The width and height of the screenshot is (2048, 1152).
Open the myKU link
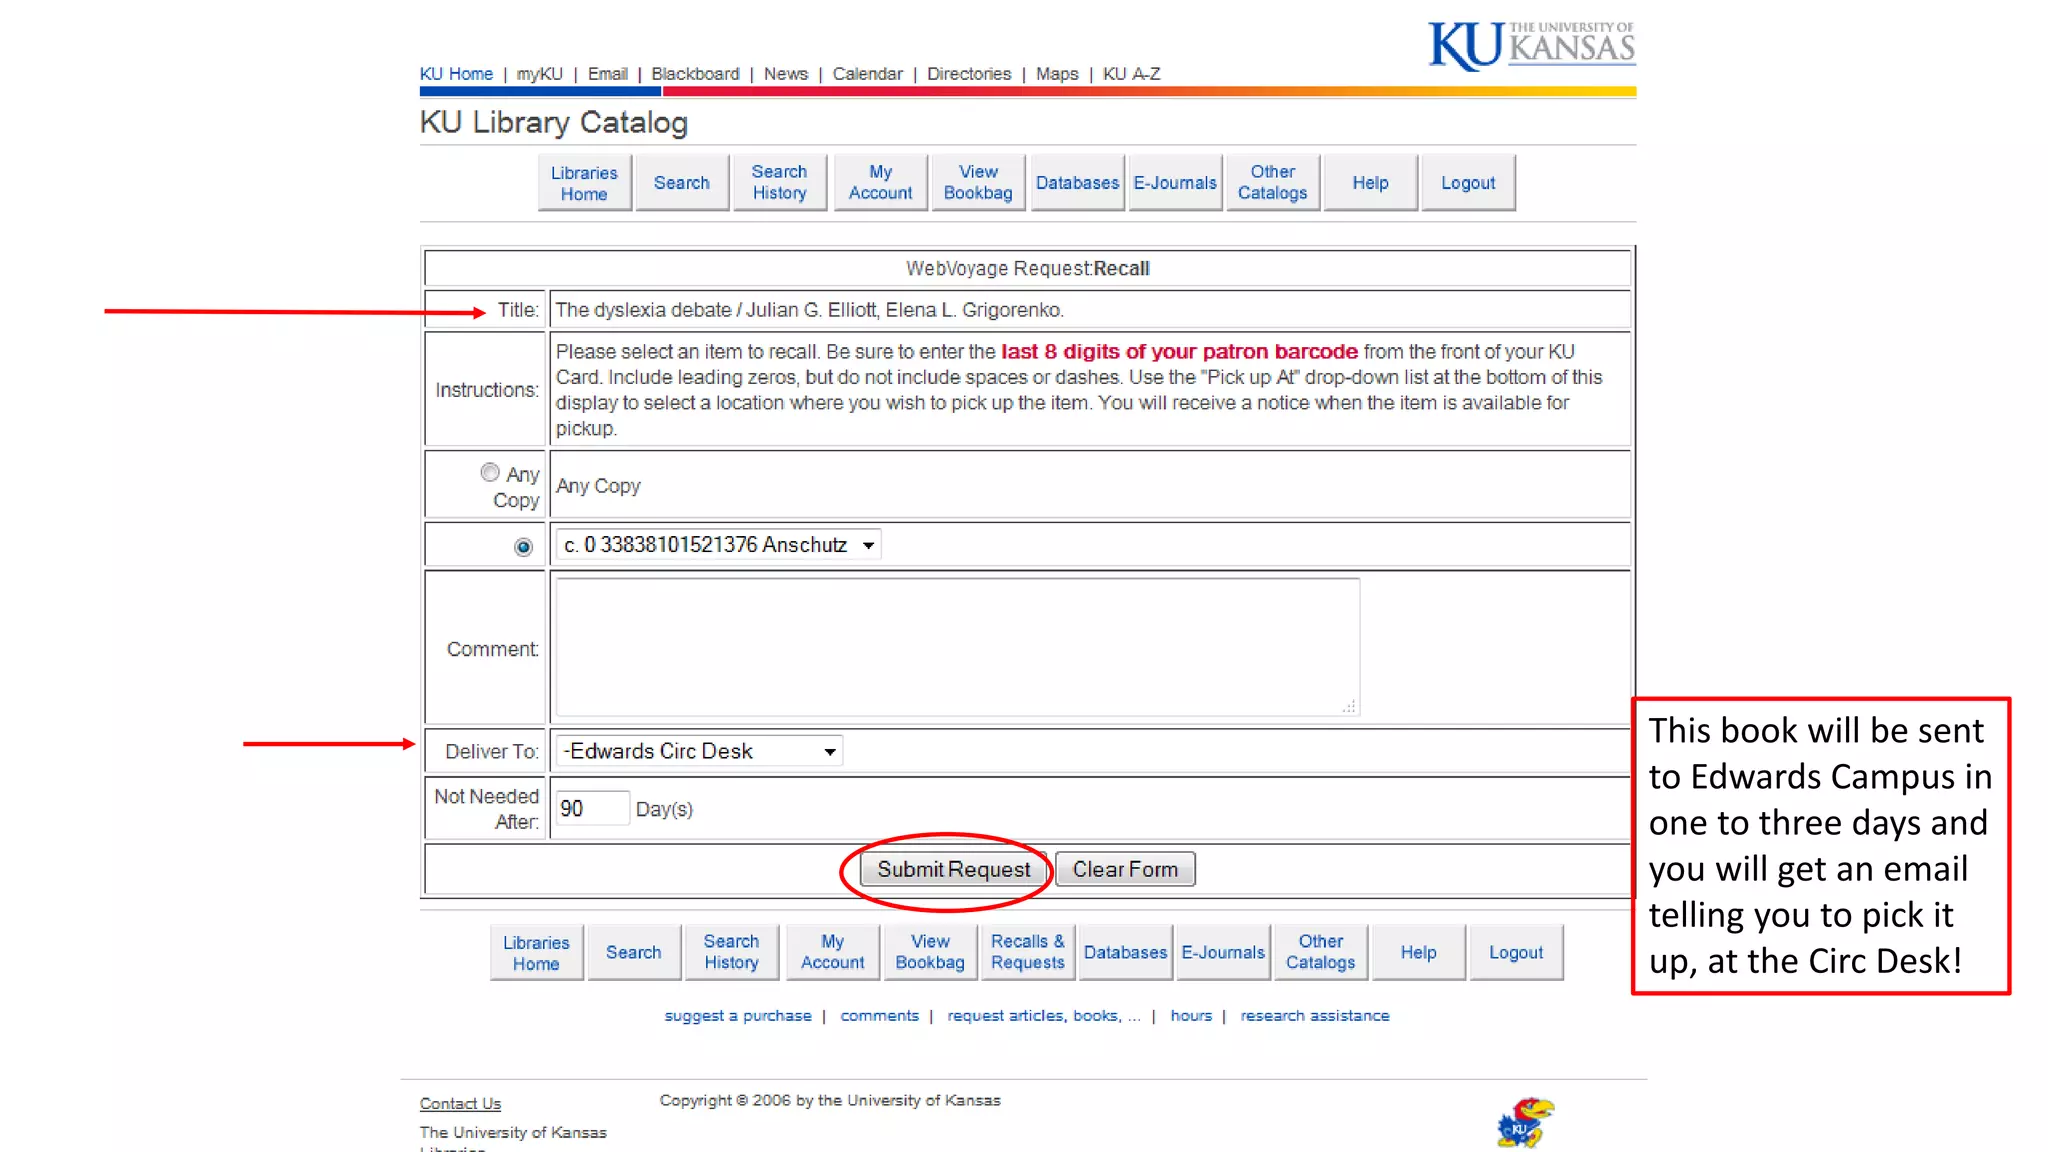point(540,74)
